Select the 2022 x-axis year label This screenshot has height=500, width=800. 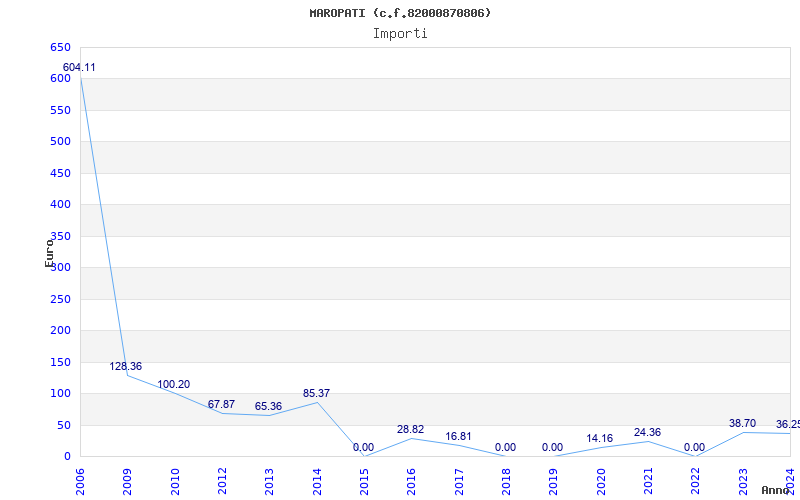click(x=695, y=482)
